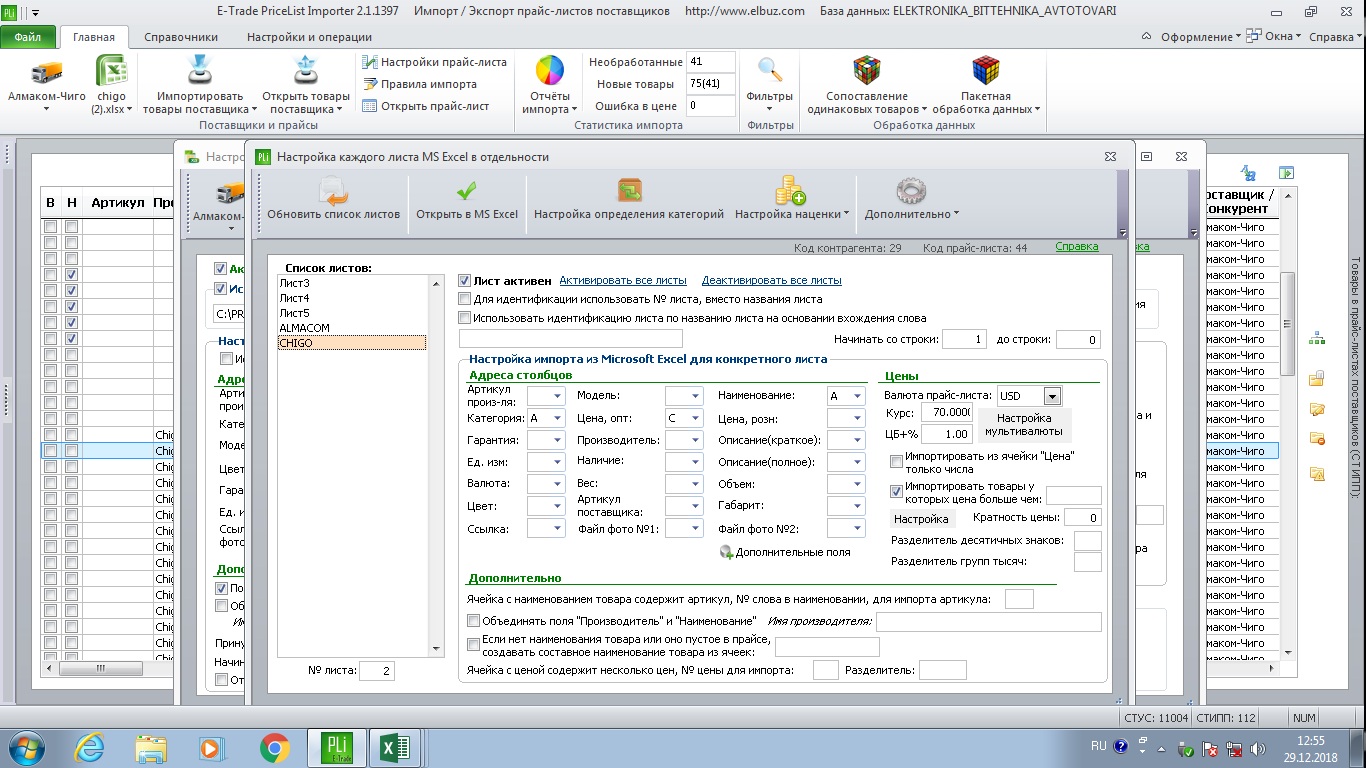
Task: Open Internet Explorer from the taskbar
Action: click(x=90, y=747)
